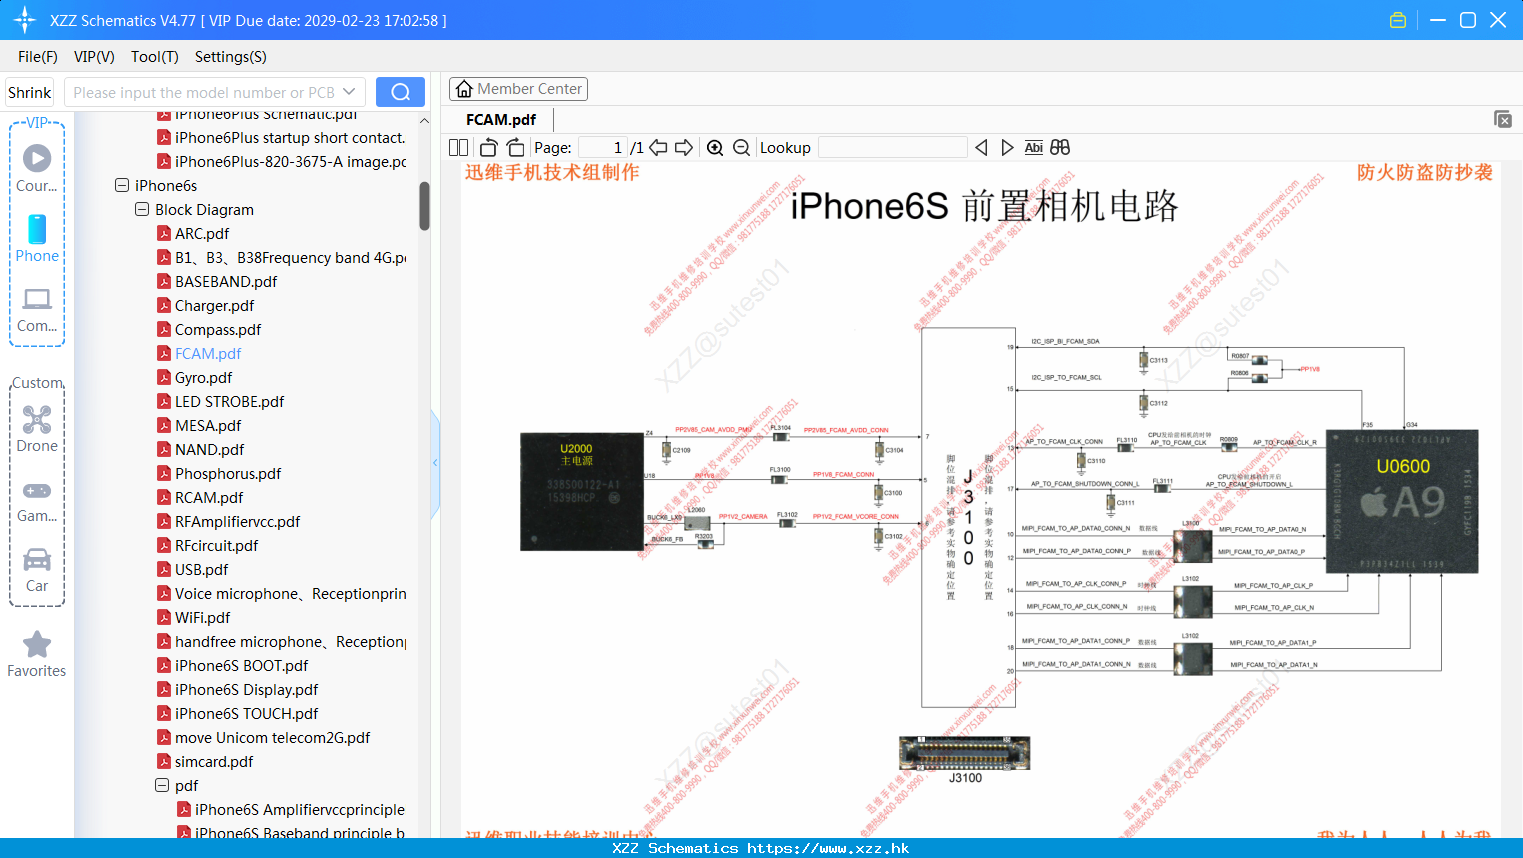Zoom out of the schematic
Image resolution: width=1523 pixels, height=858 pixels.
point(741,147)
